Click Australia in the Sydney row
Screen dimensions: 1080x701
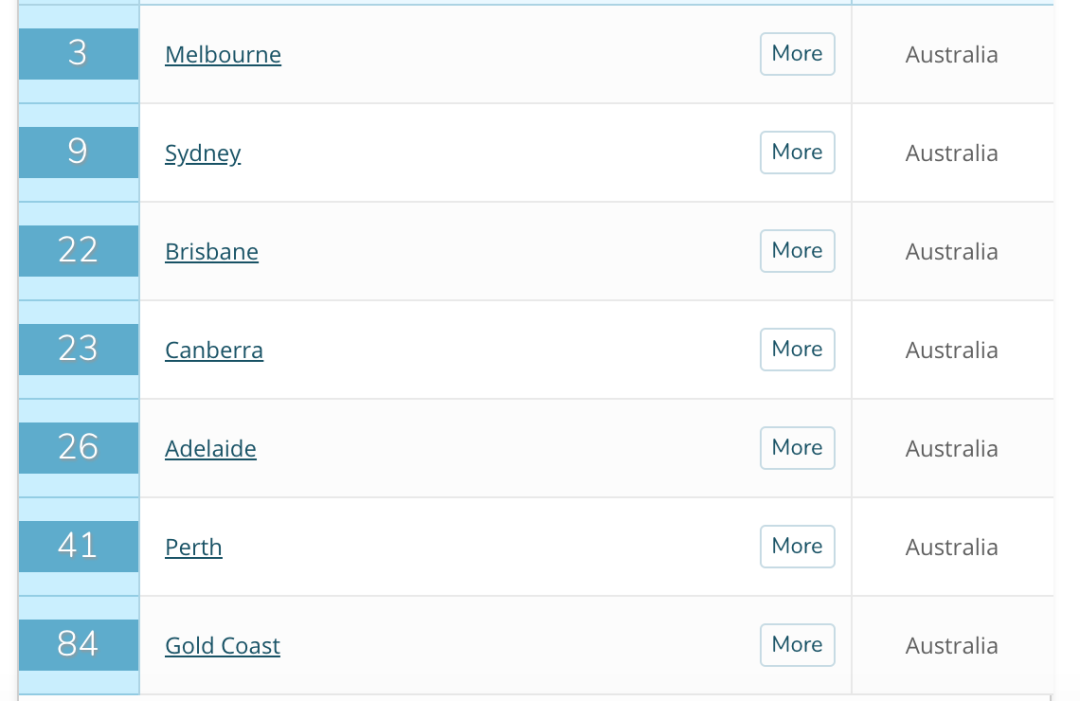coord(951,153)
